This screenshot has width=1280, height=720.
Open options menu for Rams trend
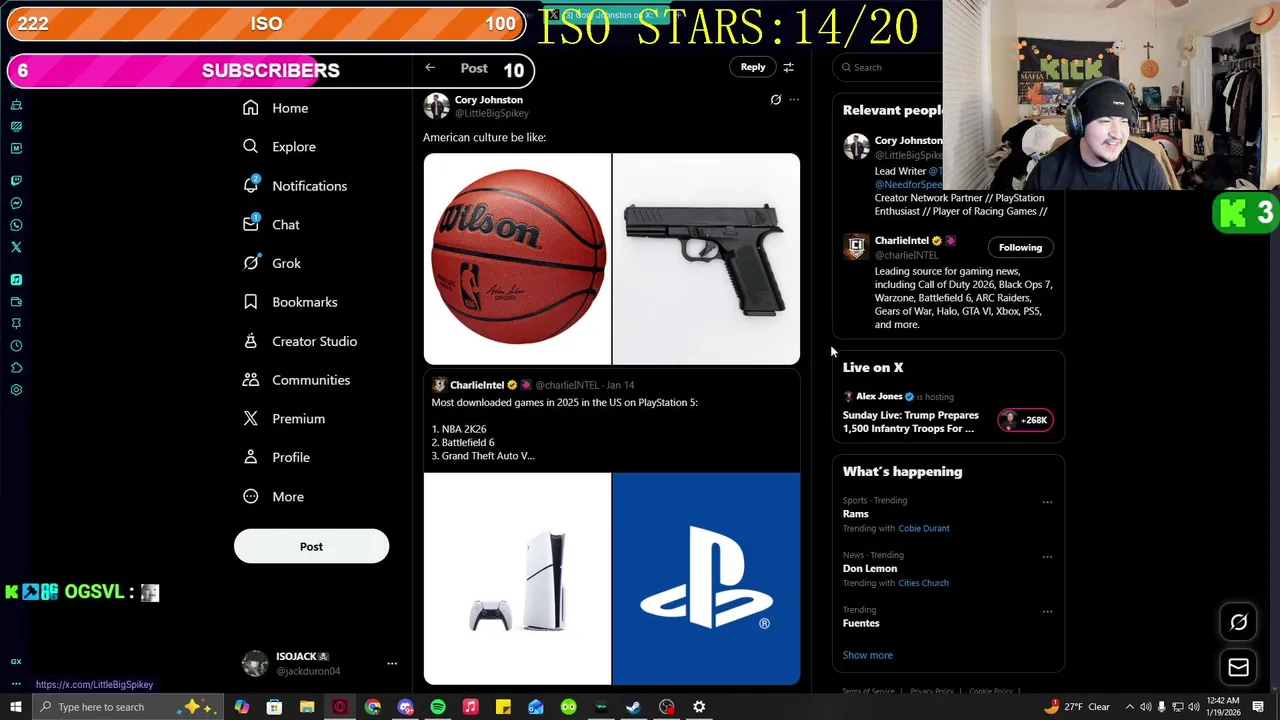click(x=1047, y=502)
